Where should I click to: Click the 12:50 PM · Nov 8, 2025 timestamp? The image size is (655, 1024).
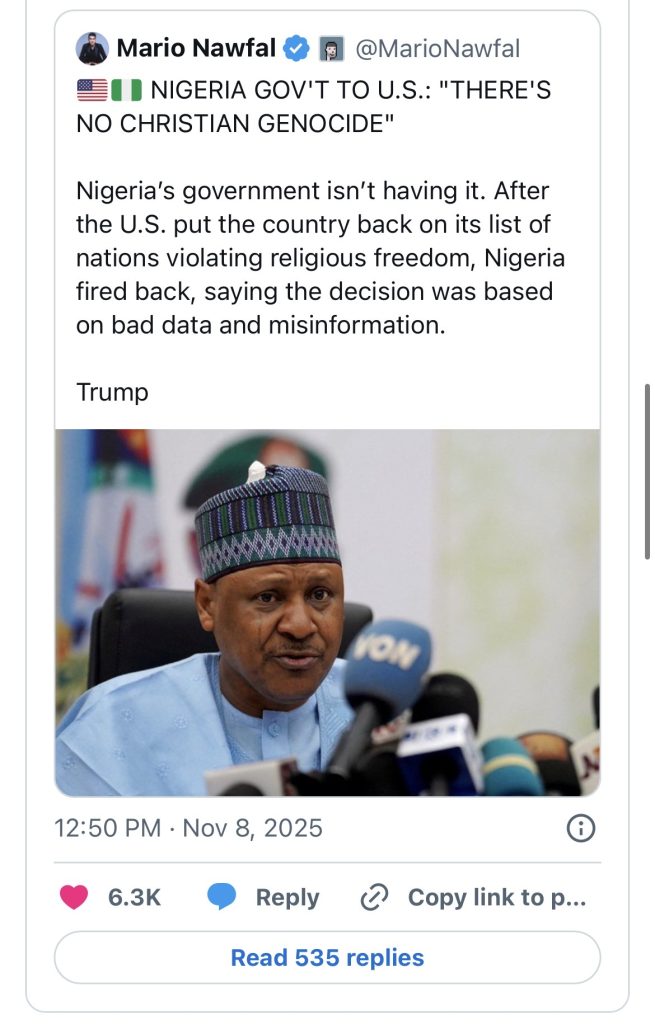189,828
